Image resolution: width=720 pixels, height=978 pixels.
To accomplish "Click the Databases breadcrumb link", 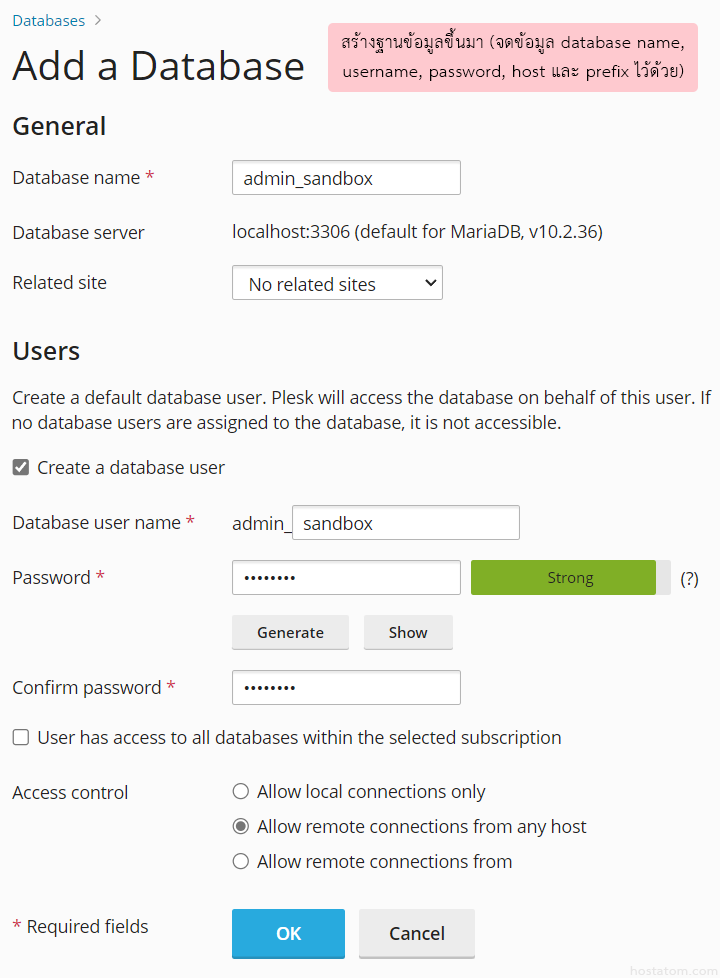I will (x=48, y=20).
